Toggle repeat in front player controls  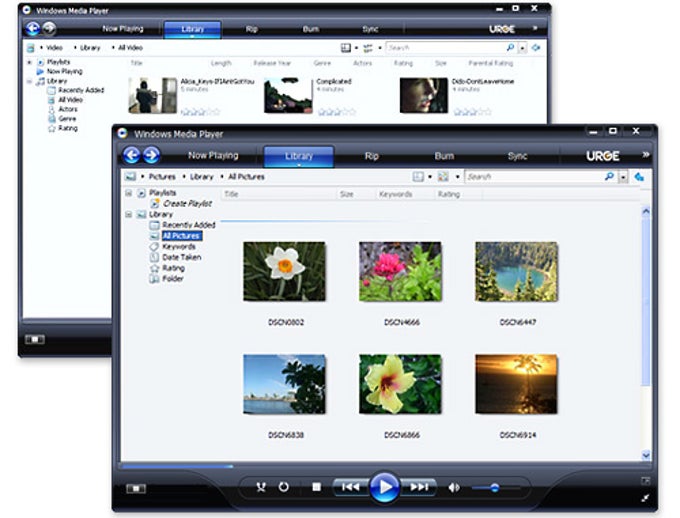[x=284, y=487]
